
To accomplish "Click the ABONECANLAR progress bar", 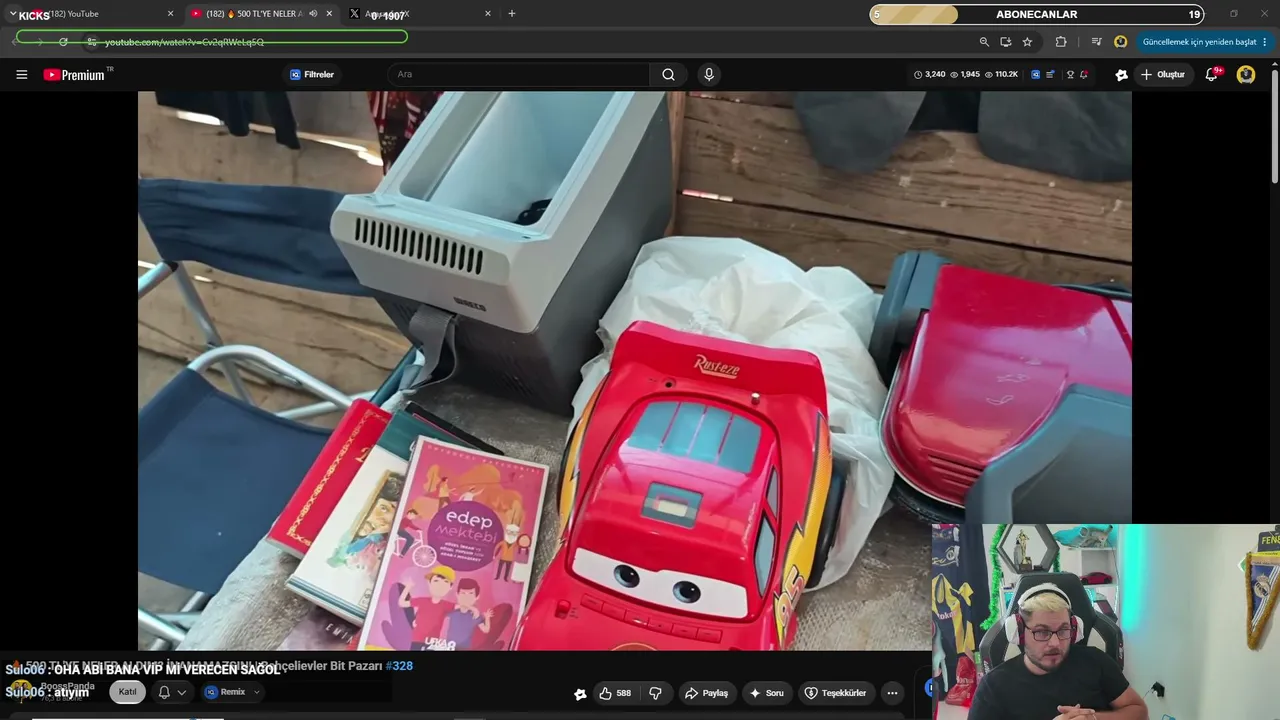I will click(1037, 14).
